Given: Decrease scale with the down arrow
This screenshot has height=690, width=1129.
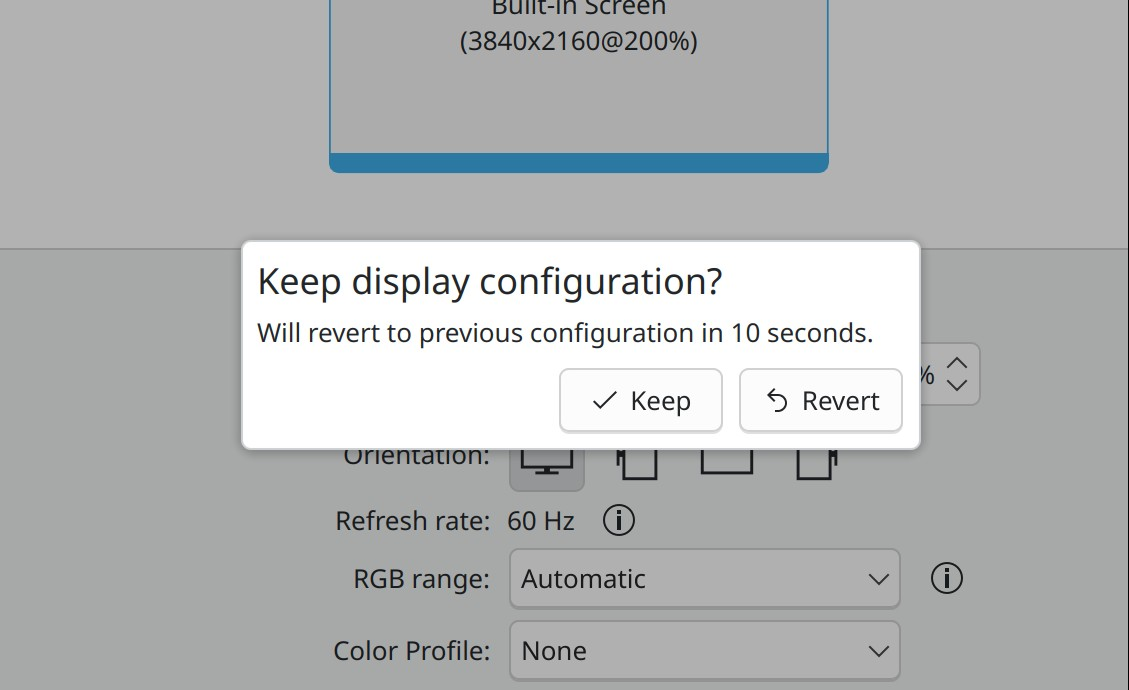Looking at the screenshot, I should [957, 386].
